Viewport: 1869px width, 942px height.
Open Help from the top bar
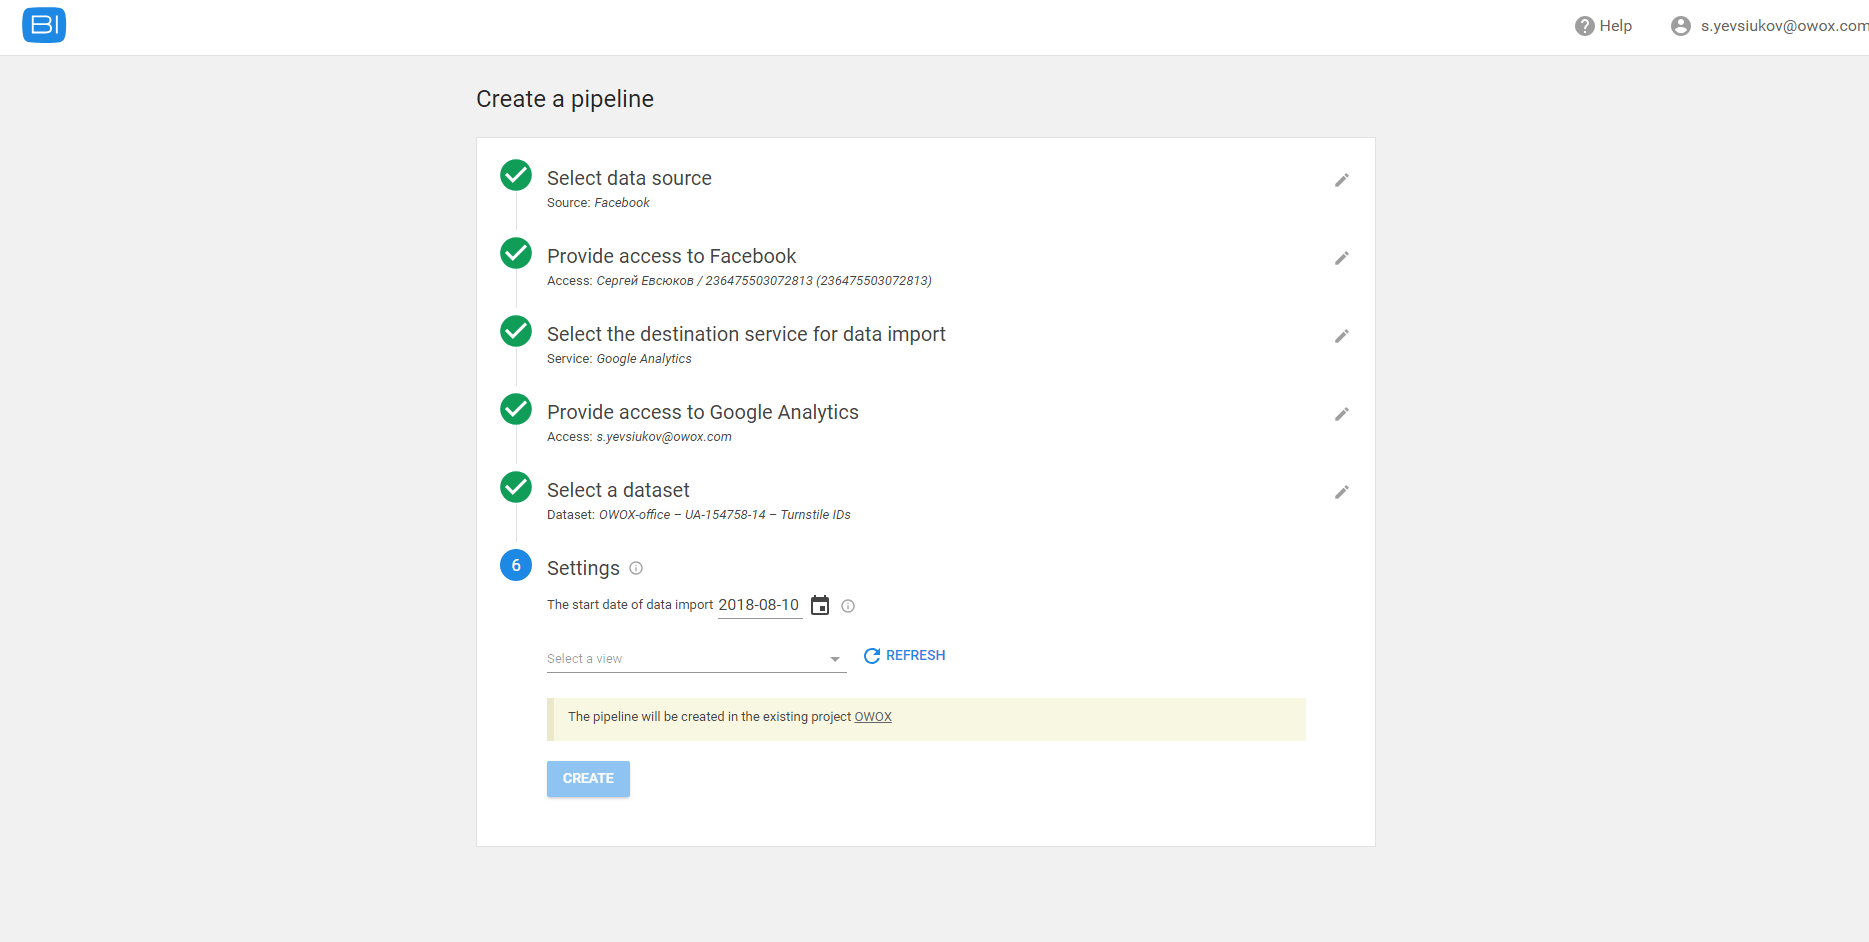point(1603,26)
